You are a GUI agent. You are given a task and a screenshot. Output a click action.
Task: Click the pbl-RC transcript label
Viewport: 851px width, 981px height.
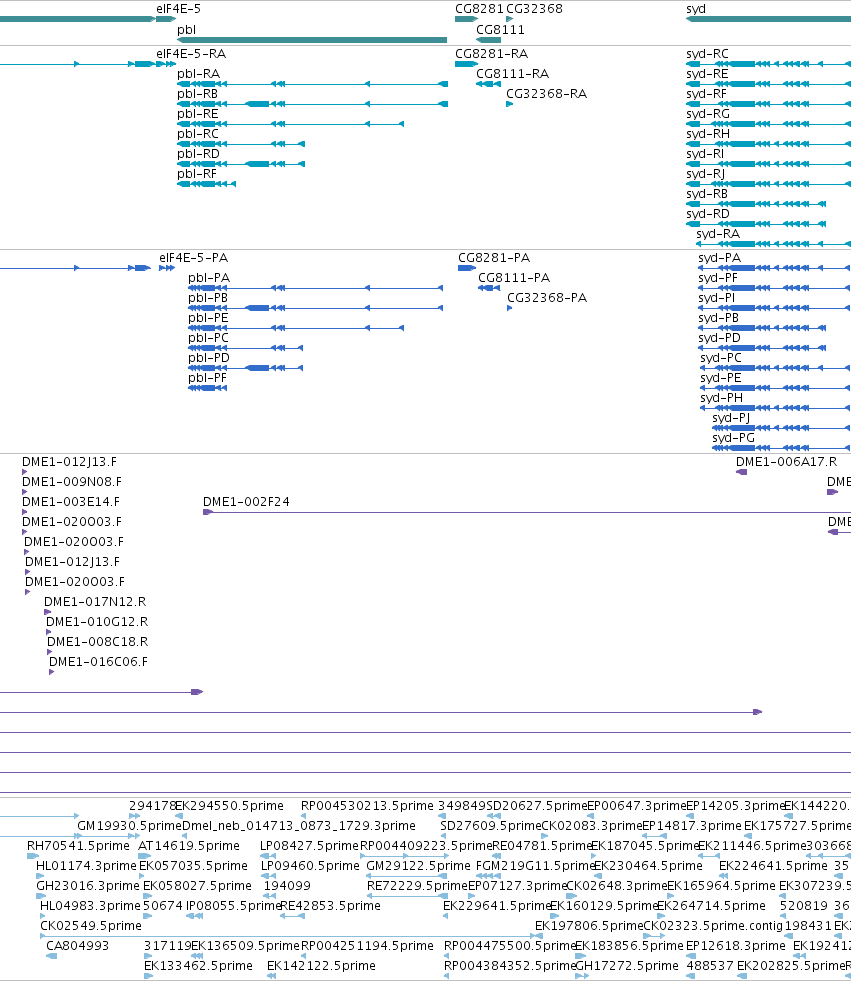[198, 134]
